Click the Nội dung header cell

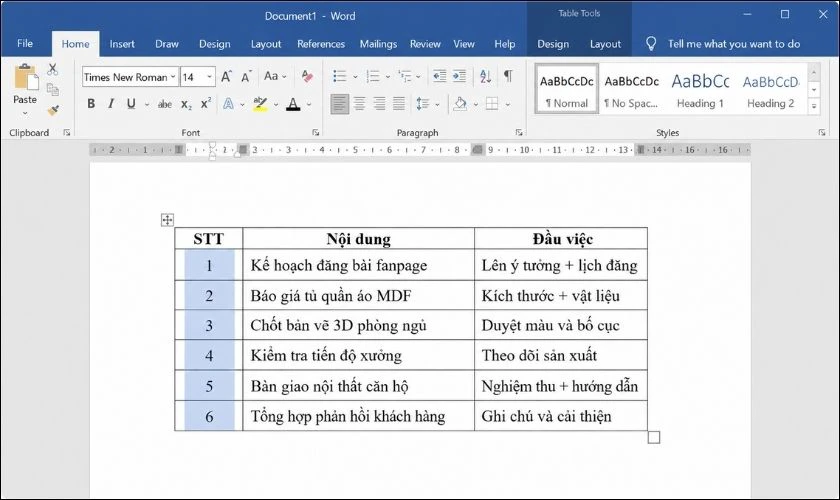[x=358, y=238]
